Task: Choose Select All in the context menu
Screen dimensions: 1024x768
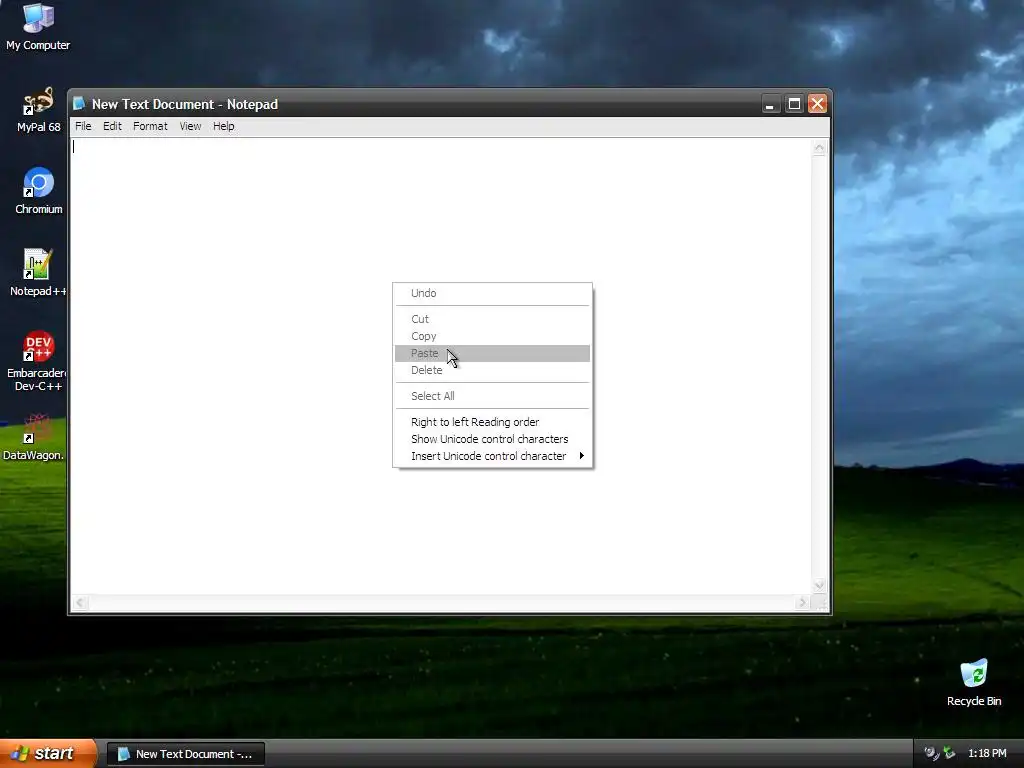Action: pos(492,396)
